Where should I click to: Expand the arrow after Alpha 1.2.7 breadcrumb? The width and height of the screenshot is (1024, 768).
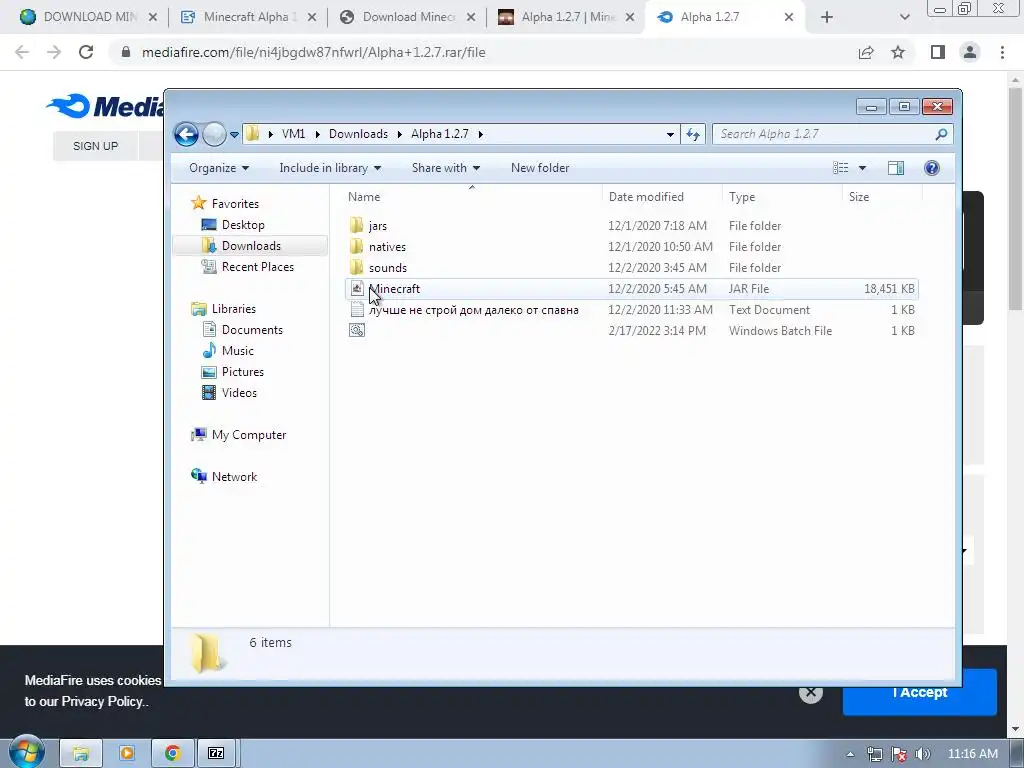pos(481,134)
